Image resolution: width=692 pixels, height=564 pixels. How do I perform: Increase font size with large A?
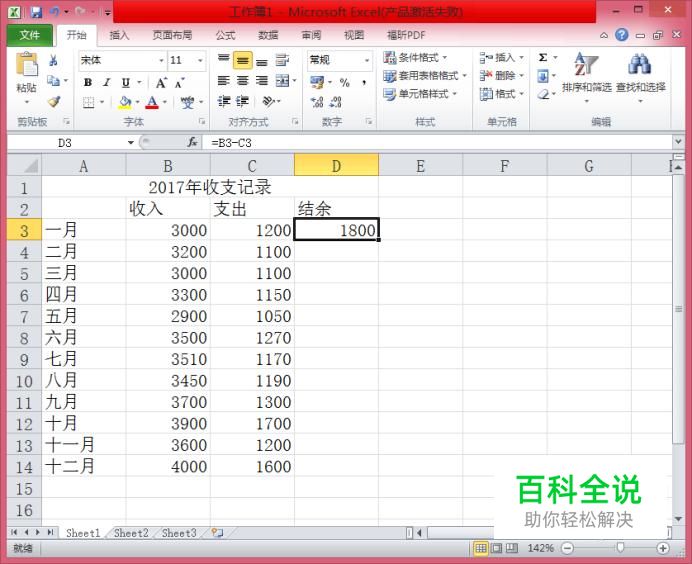[161, 83]
